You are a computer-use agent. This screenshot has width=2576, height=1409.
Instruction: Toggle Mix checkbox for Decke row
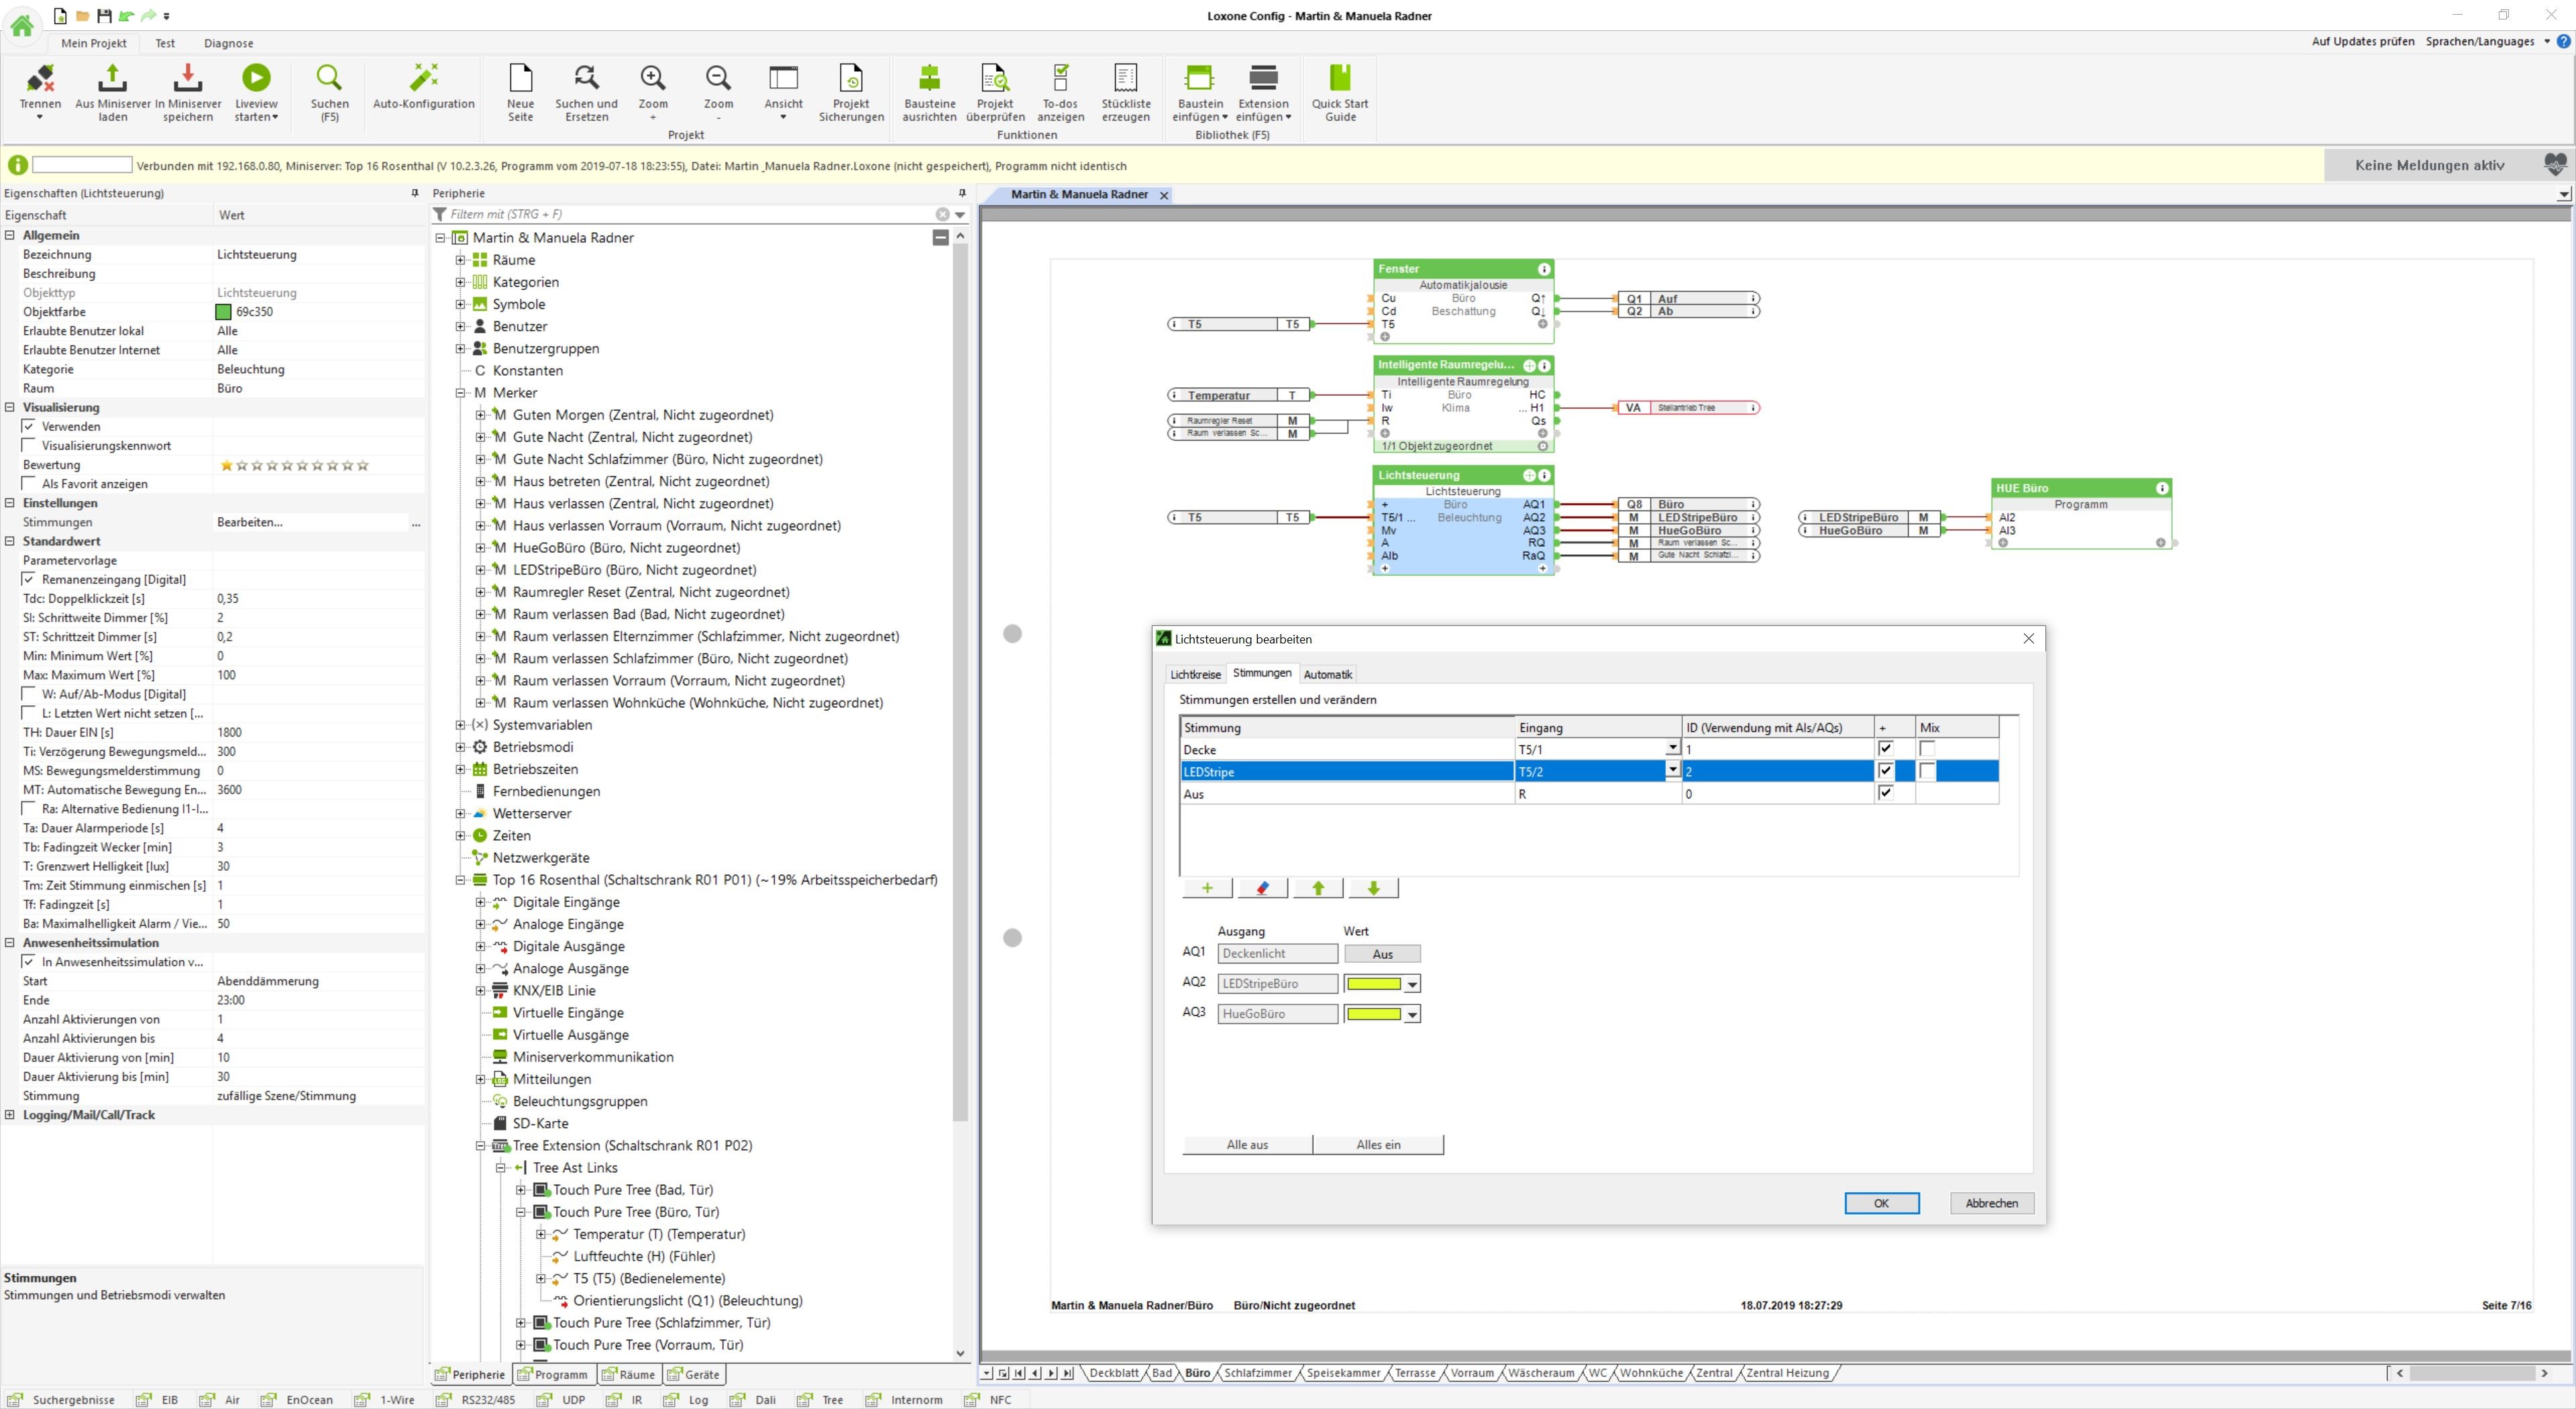[x=1927, y=749]
